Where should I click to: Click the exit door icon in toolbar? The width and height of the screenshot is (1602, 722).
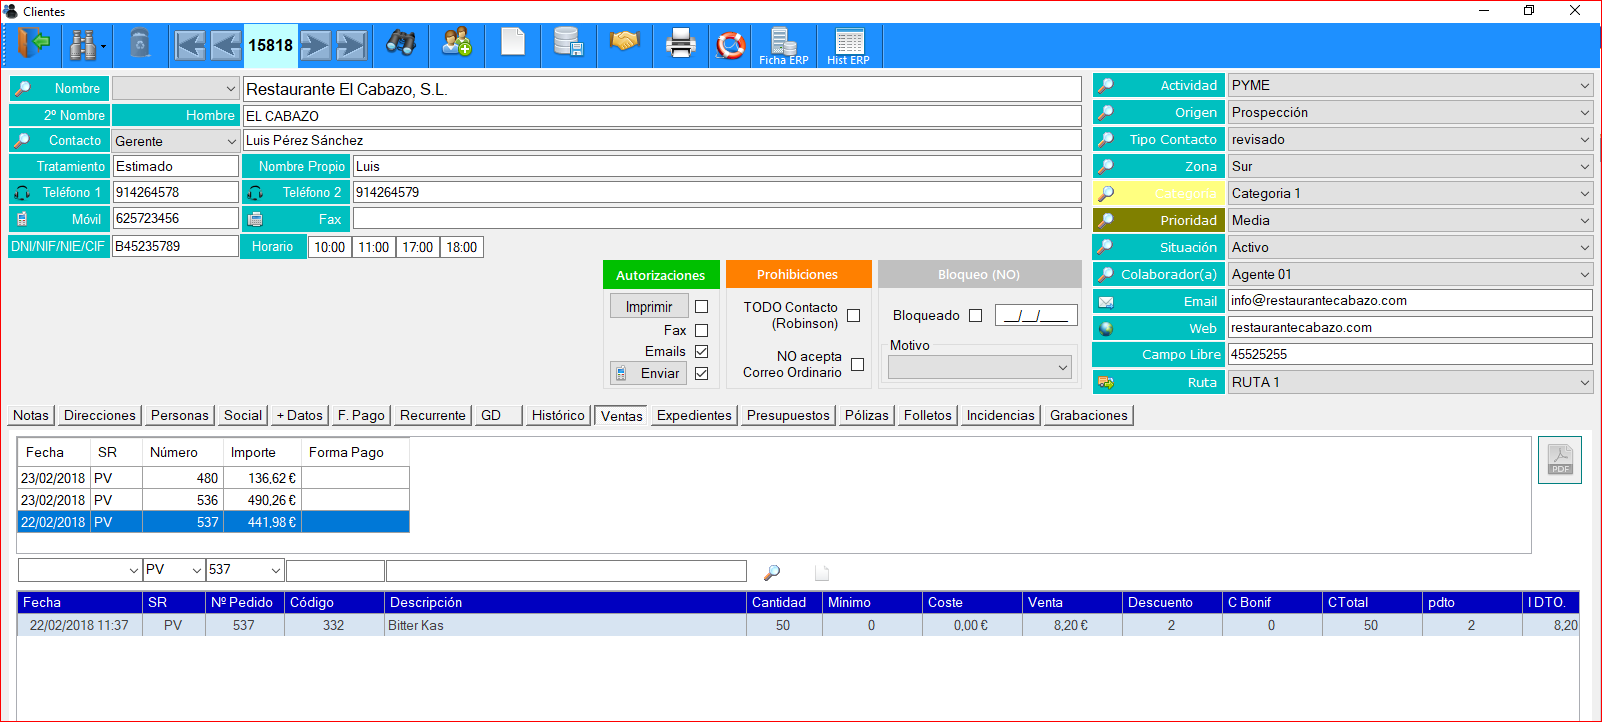click(32, 44)
